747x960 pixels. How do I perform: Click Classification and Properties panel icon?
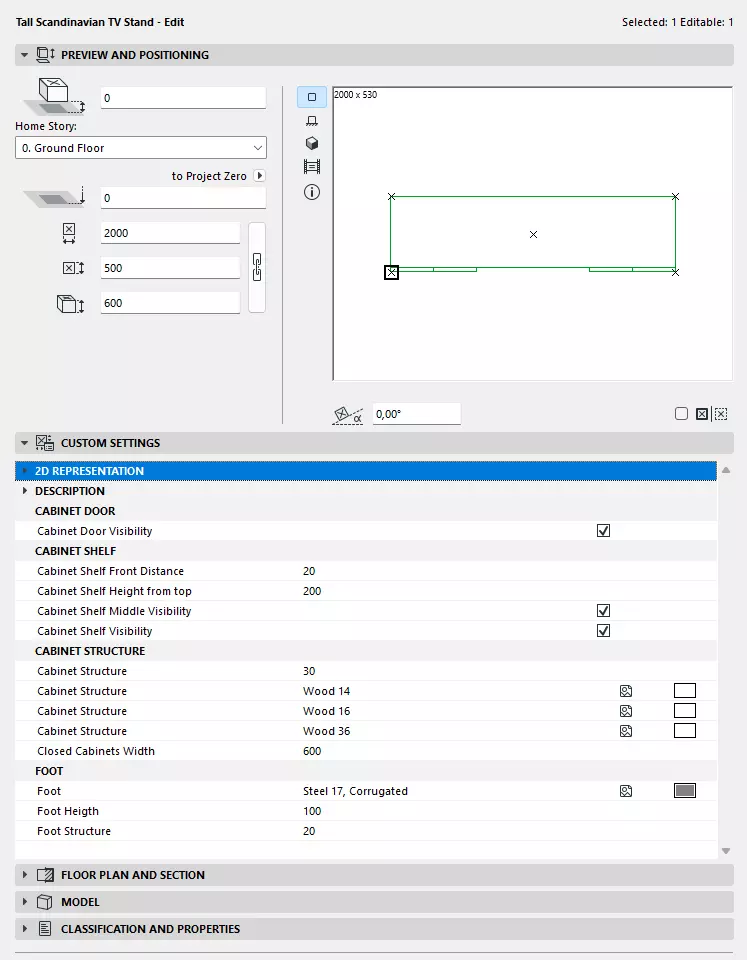pyautogui.click(x=45, y=929)
